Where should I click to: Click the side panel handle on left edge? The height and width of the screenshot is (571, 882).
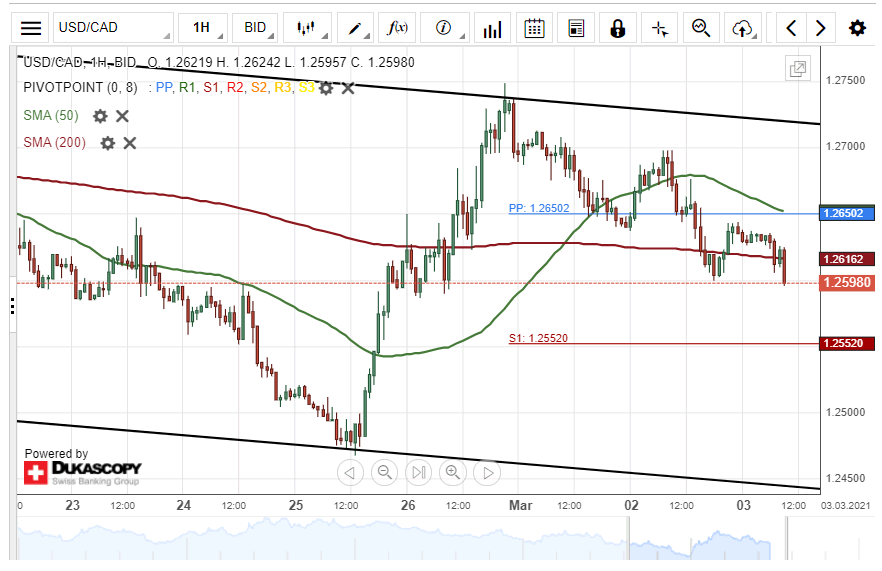(12, 306)
